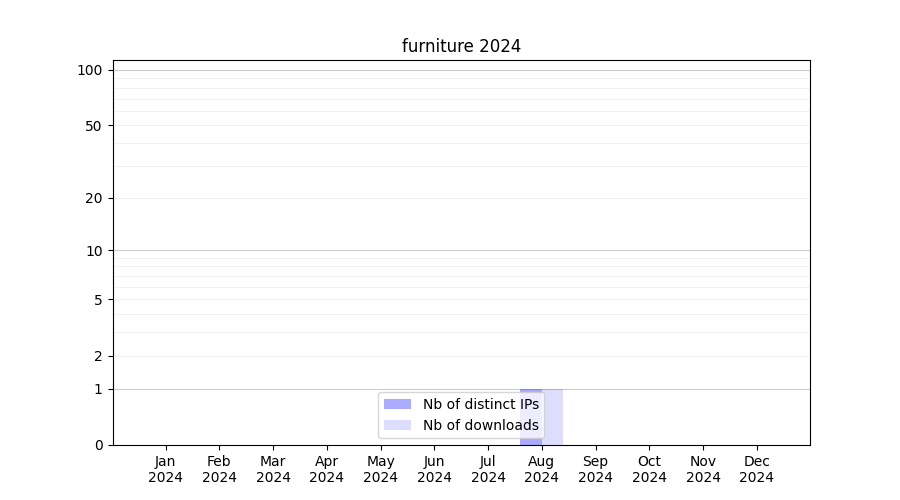Pick the Jul 2024 x-axis label
The width and height of the screenshot is (900, 500).
point(488,469)
